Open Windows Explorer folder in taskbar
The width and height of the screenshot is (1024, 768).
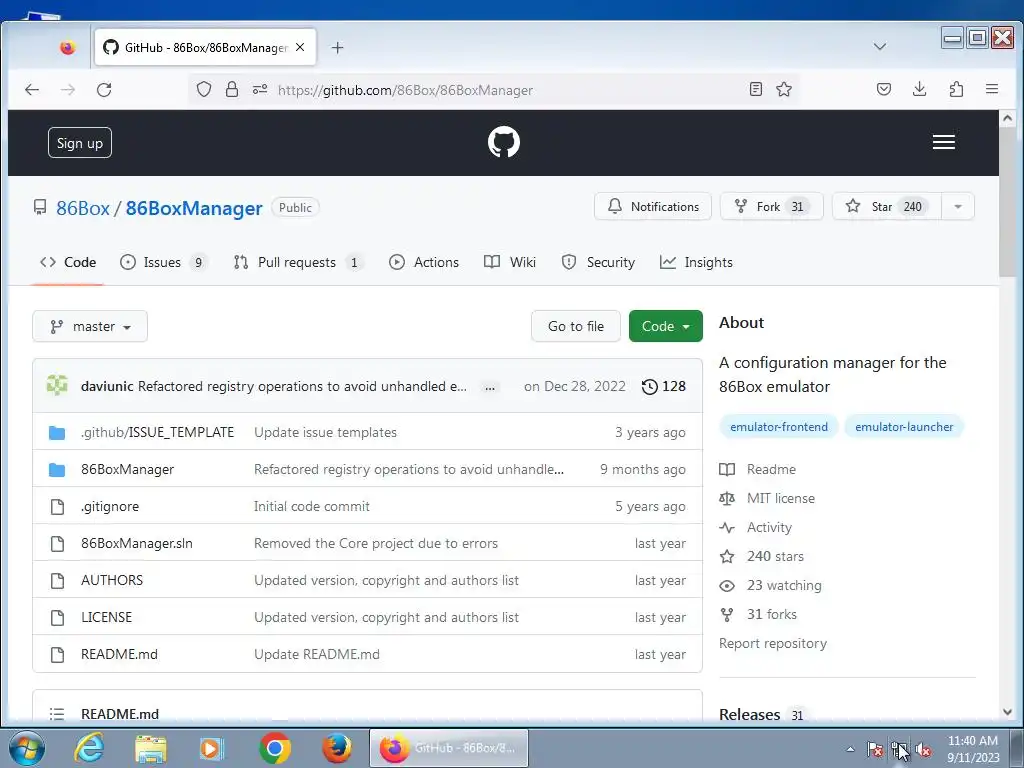click(x=151, y=748)
